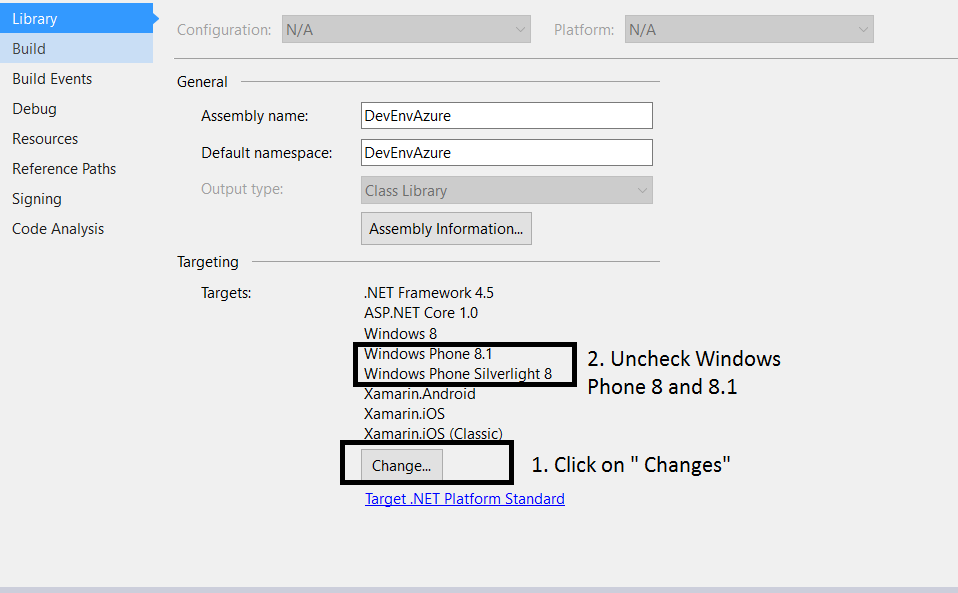Expand the Output type combo box
The image size is (958, 593).
506,191
